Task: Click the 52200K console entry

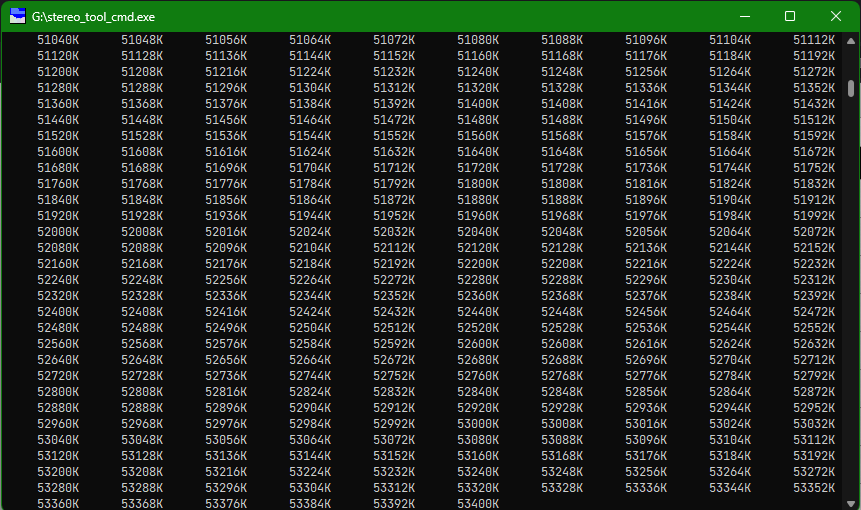Action: (478, 264)
